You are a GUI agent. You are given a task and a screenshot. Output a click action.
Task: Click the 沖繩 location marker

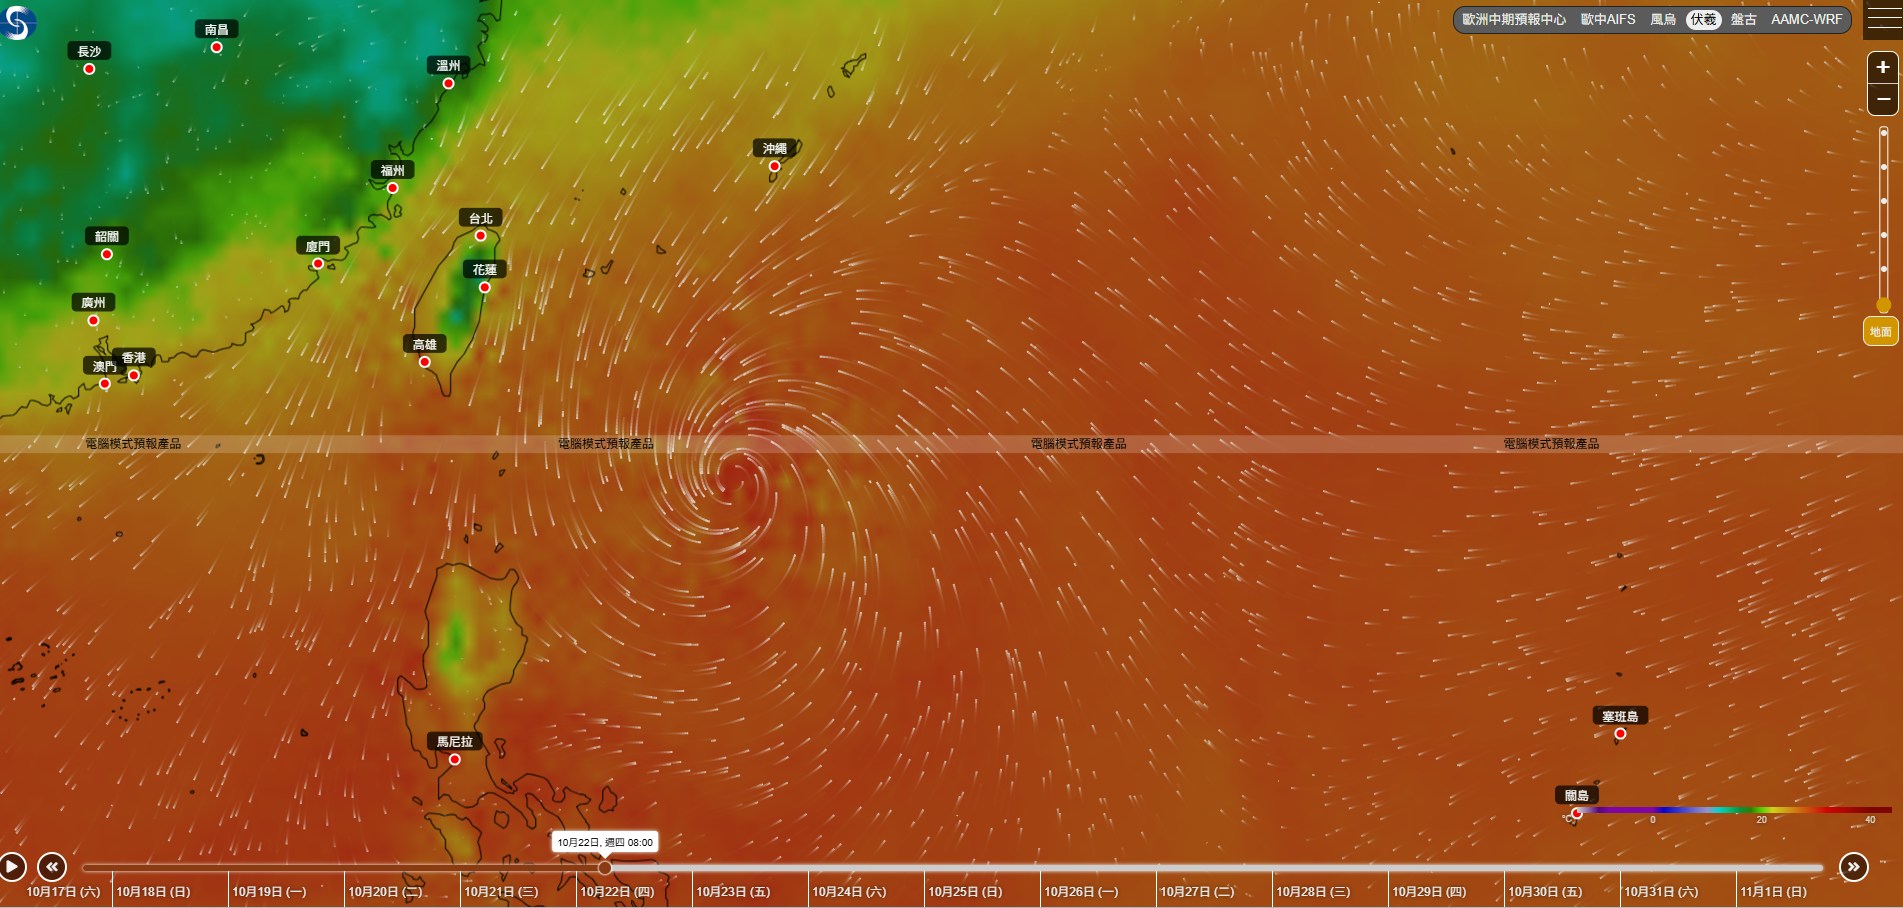pyautogui.click(x=774, y=166)
